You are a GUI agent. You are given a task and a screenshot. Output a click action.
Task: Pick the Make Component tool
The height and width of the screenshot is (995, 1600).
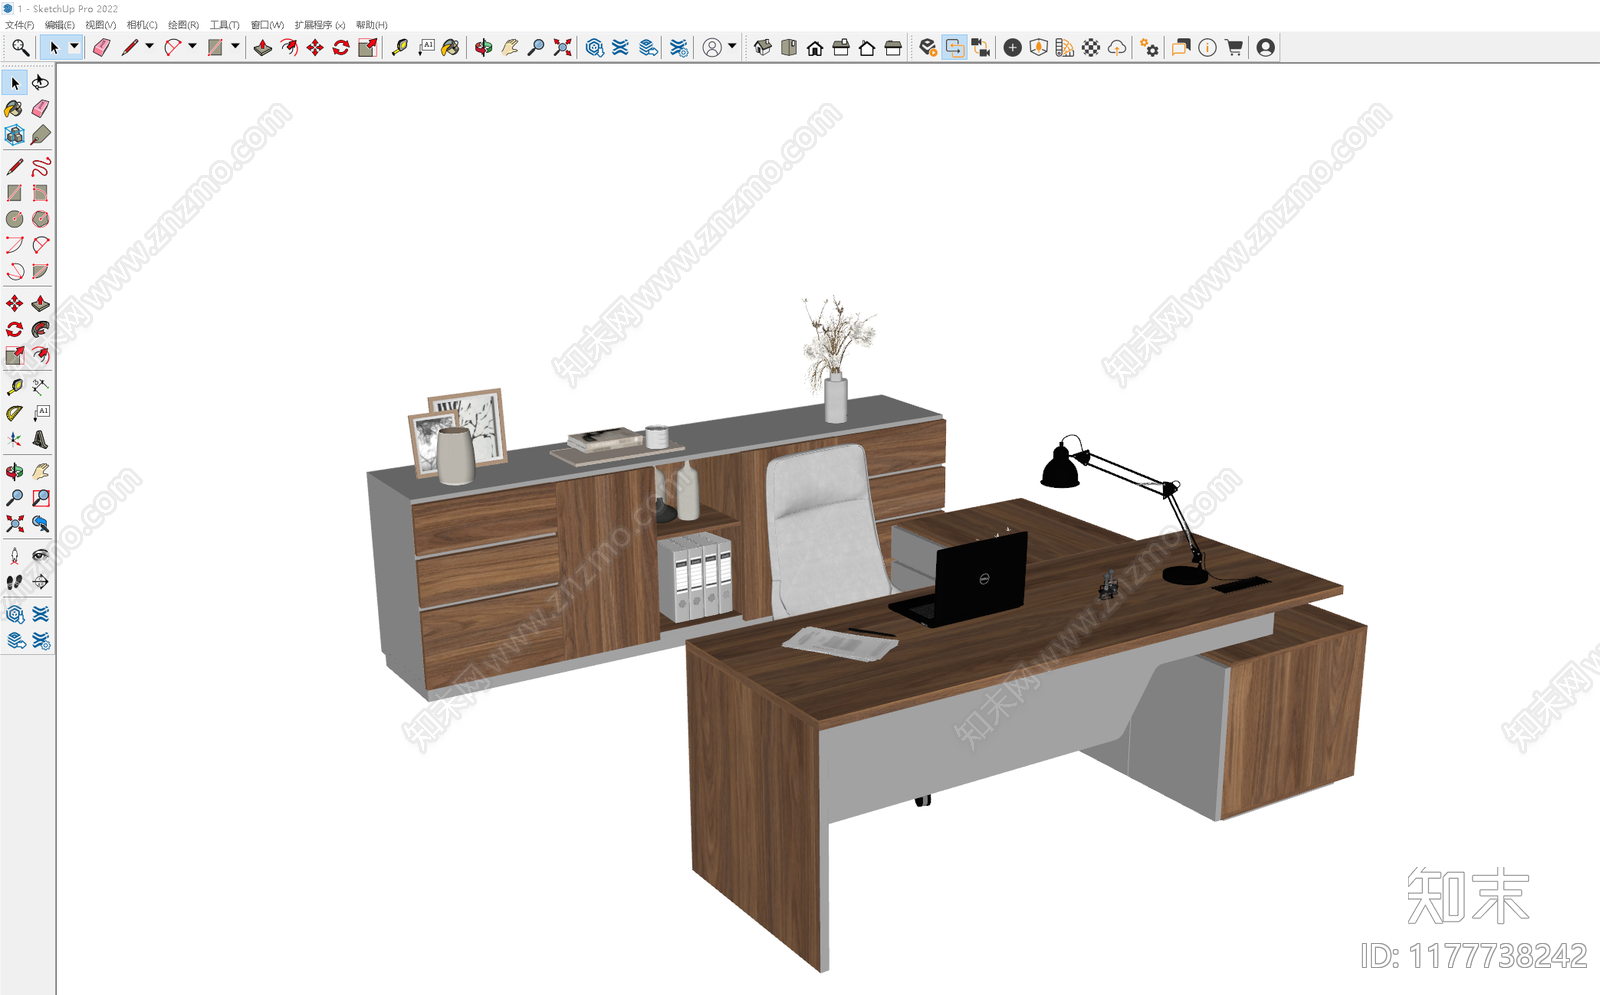click(x=15, y=135)
